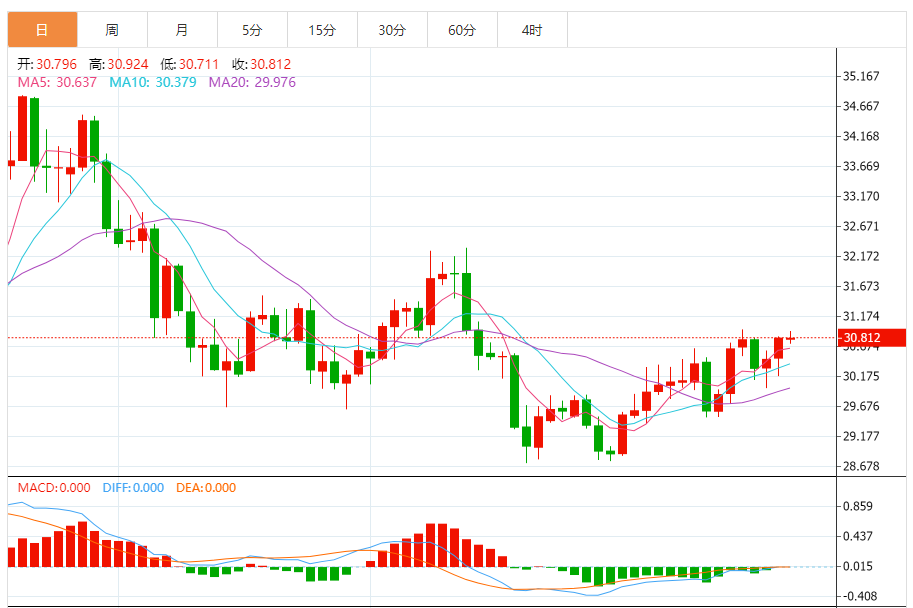913x608 pixels.
Task: Click the 30.175 price axis label
Action: pyautogui.click(x=861, y=376)
